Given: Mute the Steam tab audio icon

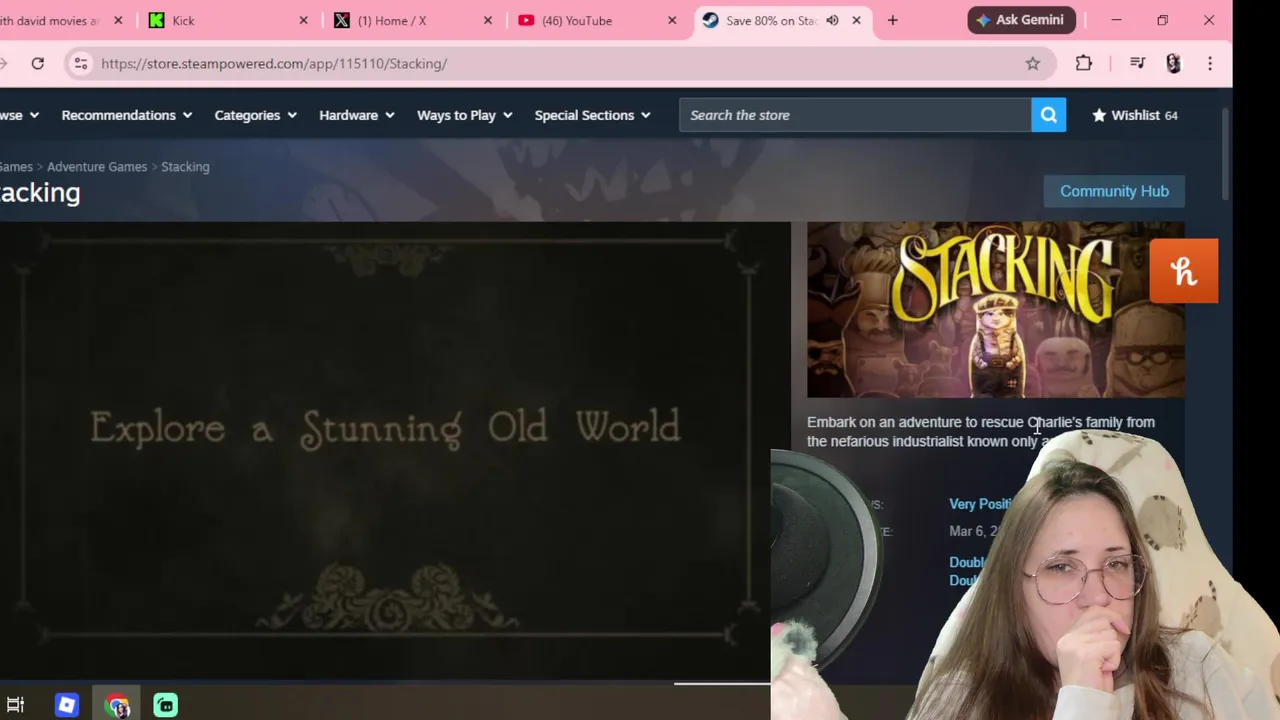Looking at the screenshot, I should click(832, 20).
